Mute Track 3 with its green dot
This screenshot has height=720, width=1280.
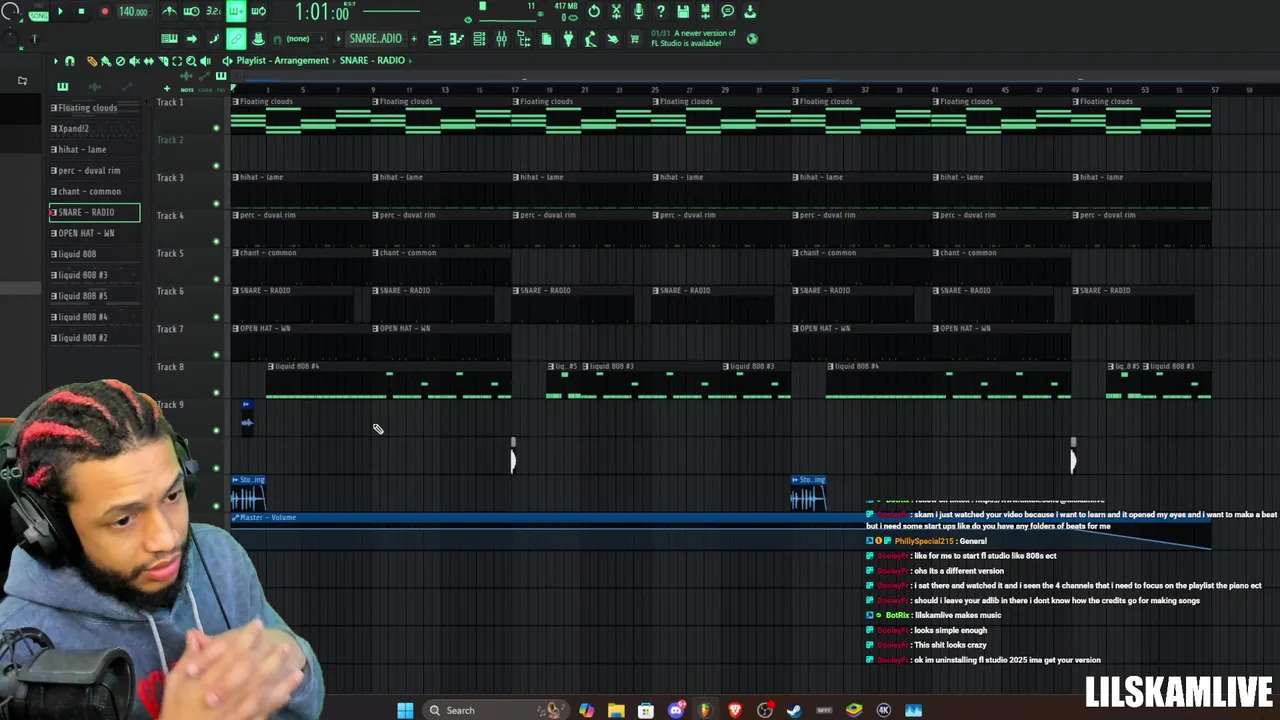216,204
